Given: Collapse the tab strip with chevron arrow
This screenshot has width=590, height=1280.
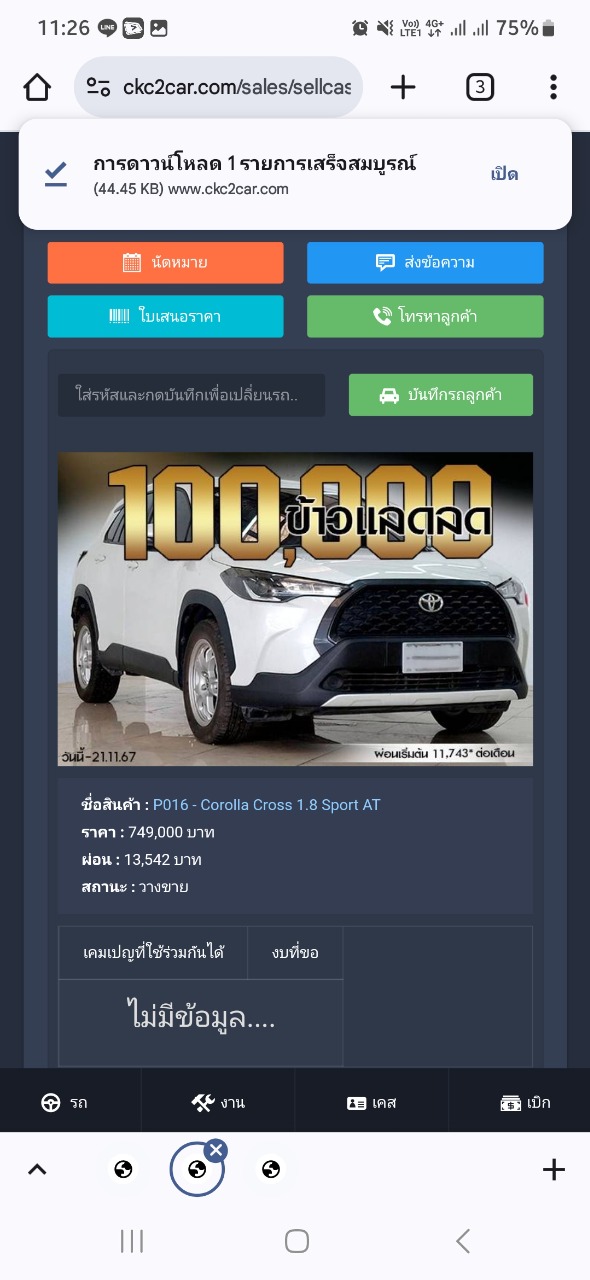Looking at the screenshot, I should (x=37, y=1169).
